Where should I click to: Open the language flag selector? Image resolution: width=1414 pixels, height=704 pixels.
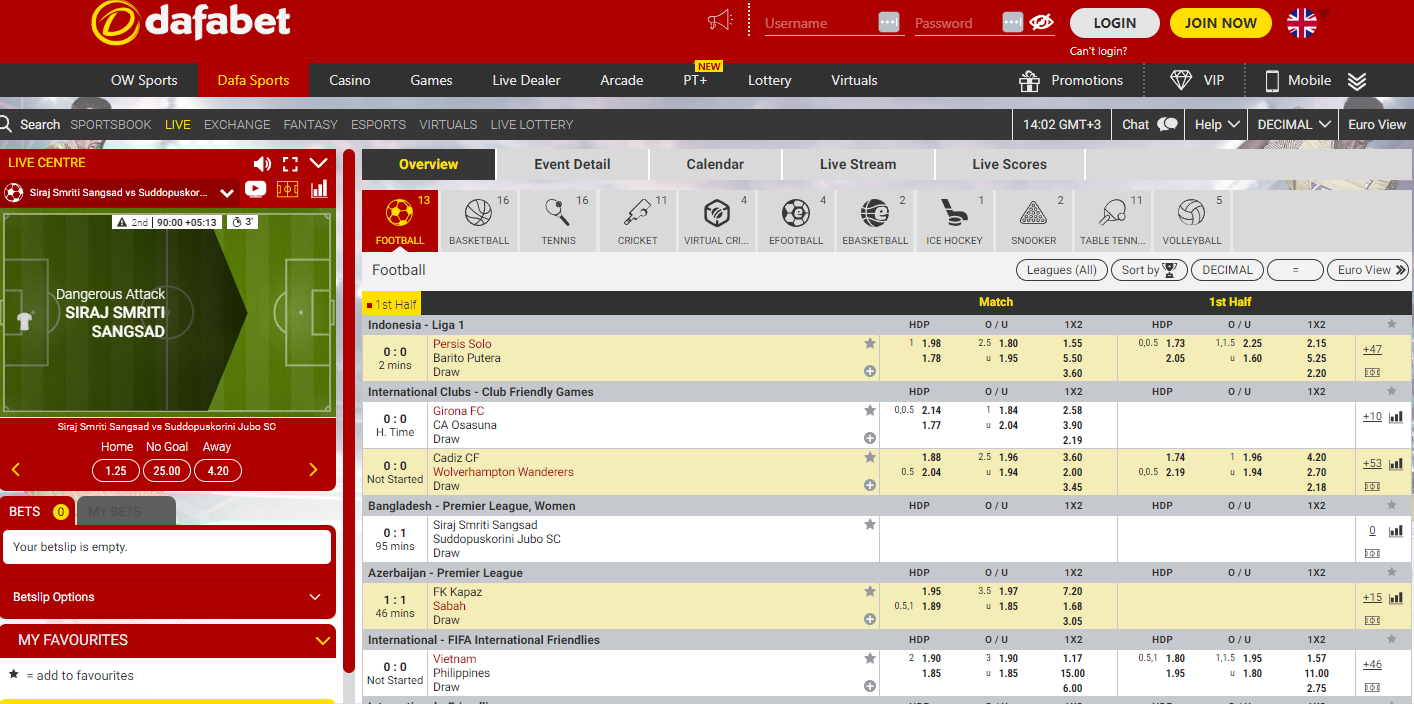(1301, 23)
